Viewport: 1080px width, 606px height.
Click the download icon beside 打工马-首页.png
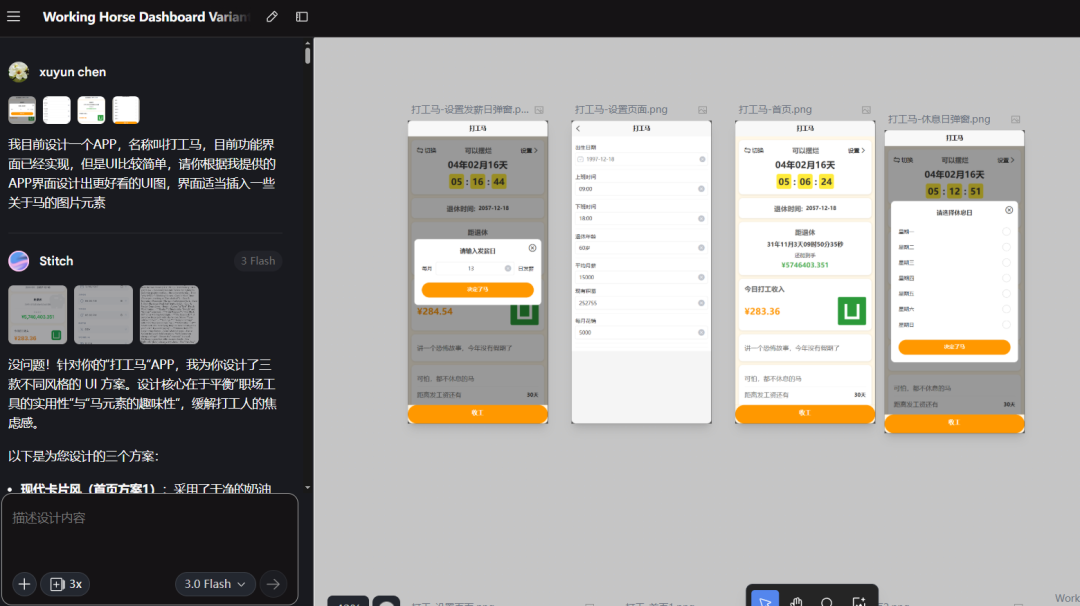[866, 109]
